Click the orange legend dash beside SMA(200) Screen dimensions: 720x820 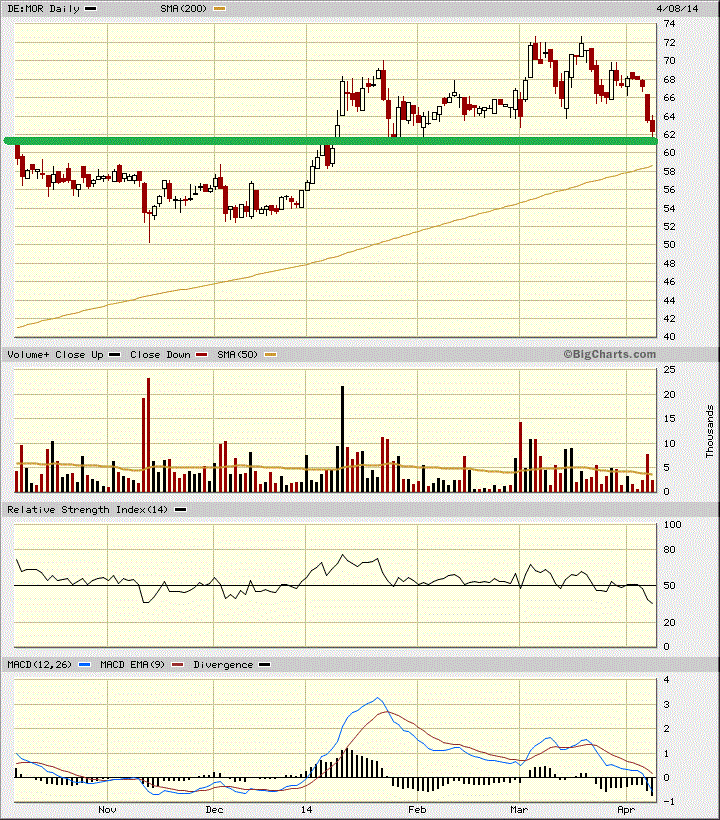219,8
